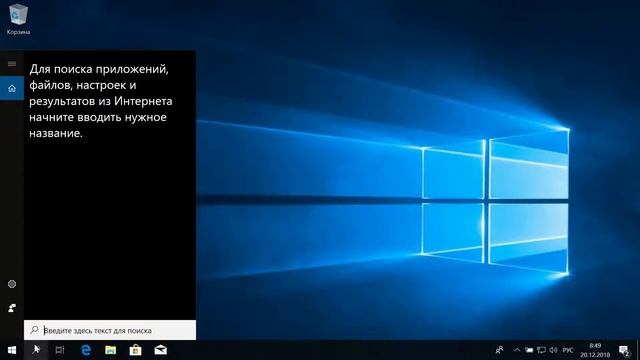This screenshot has height=360, width=640.
Task: Open the Mail app taskbar icon
Action: coord(160,350)
